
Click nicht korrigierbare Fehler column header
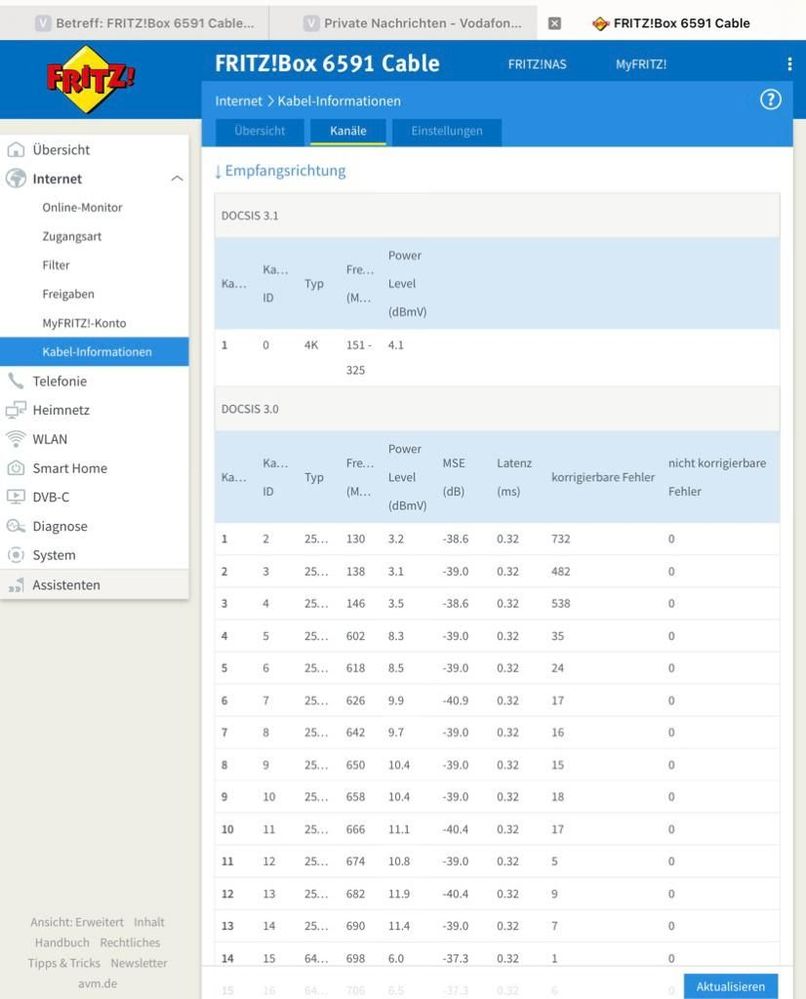(x=717, y=477)
